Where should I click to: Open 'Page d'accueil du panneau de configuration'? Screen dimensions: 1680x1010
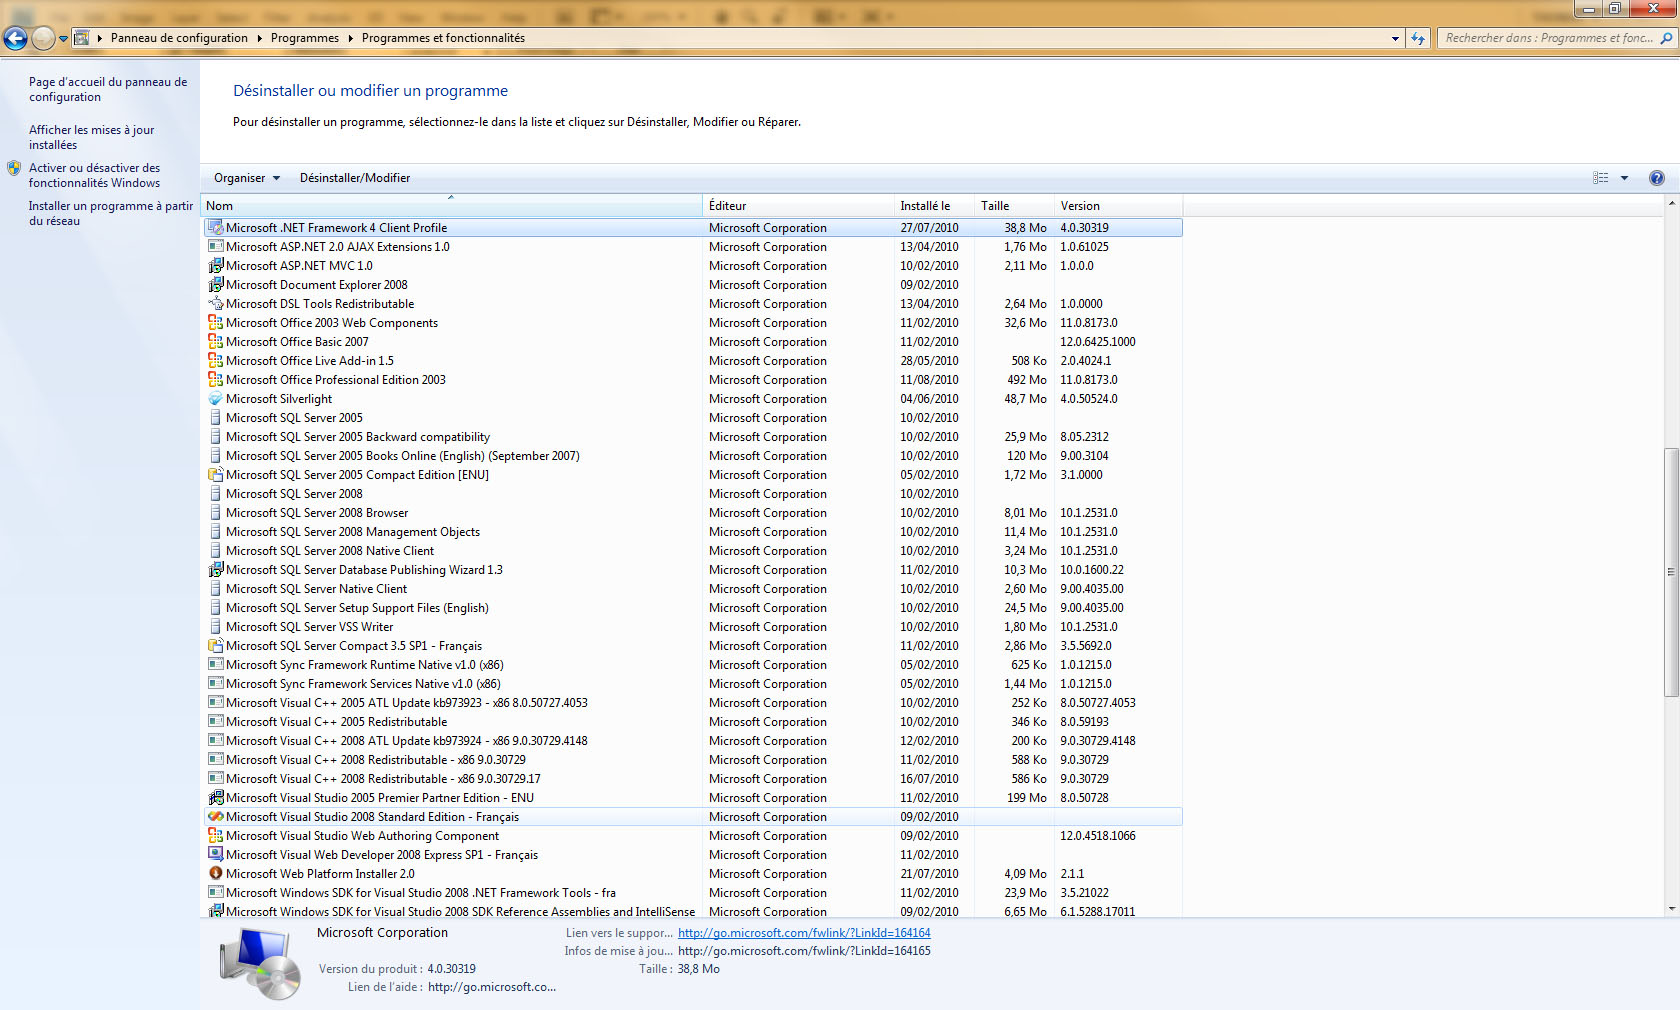(108, 89)
